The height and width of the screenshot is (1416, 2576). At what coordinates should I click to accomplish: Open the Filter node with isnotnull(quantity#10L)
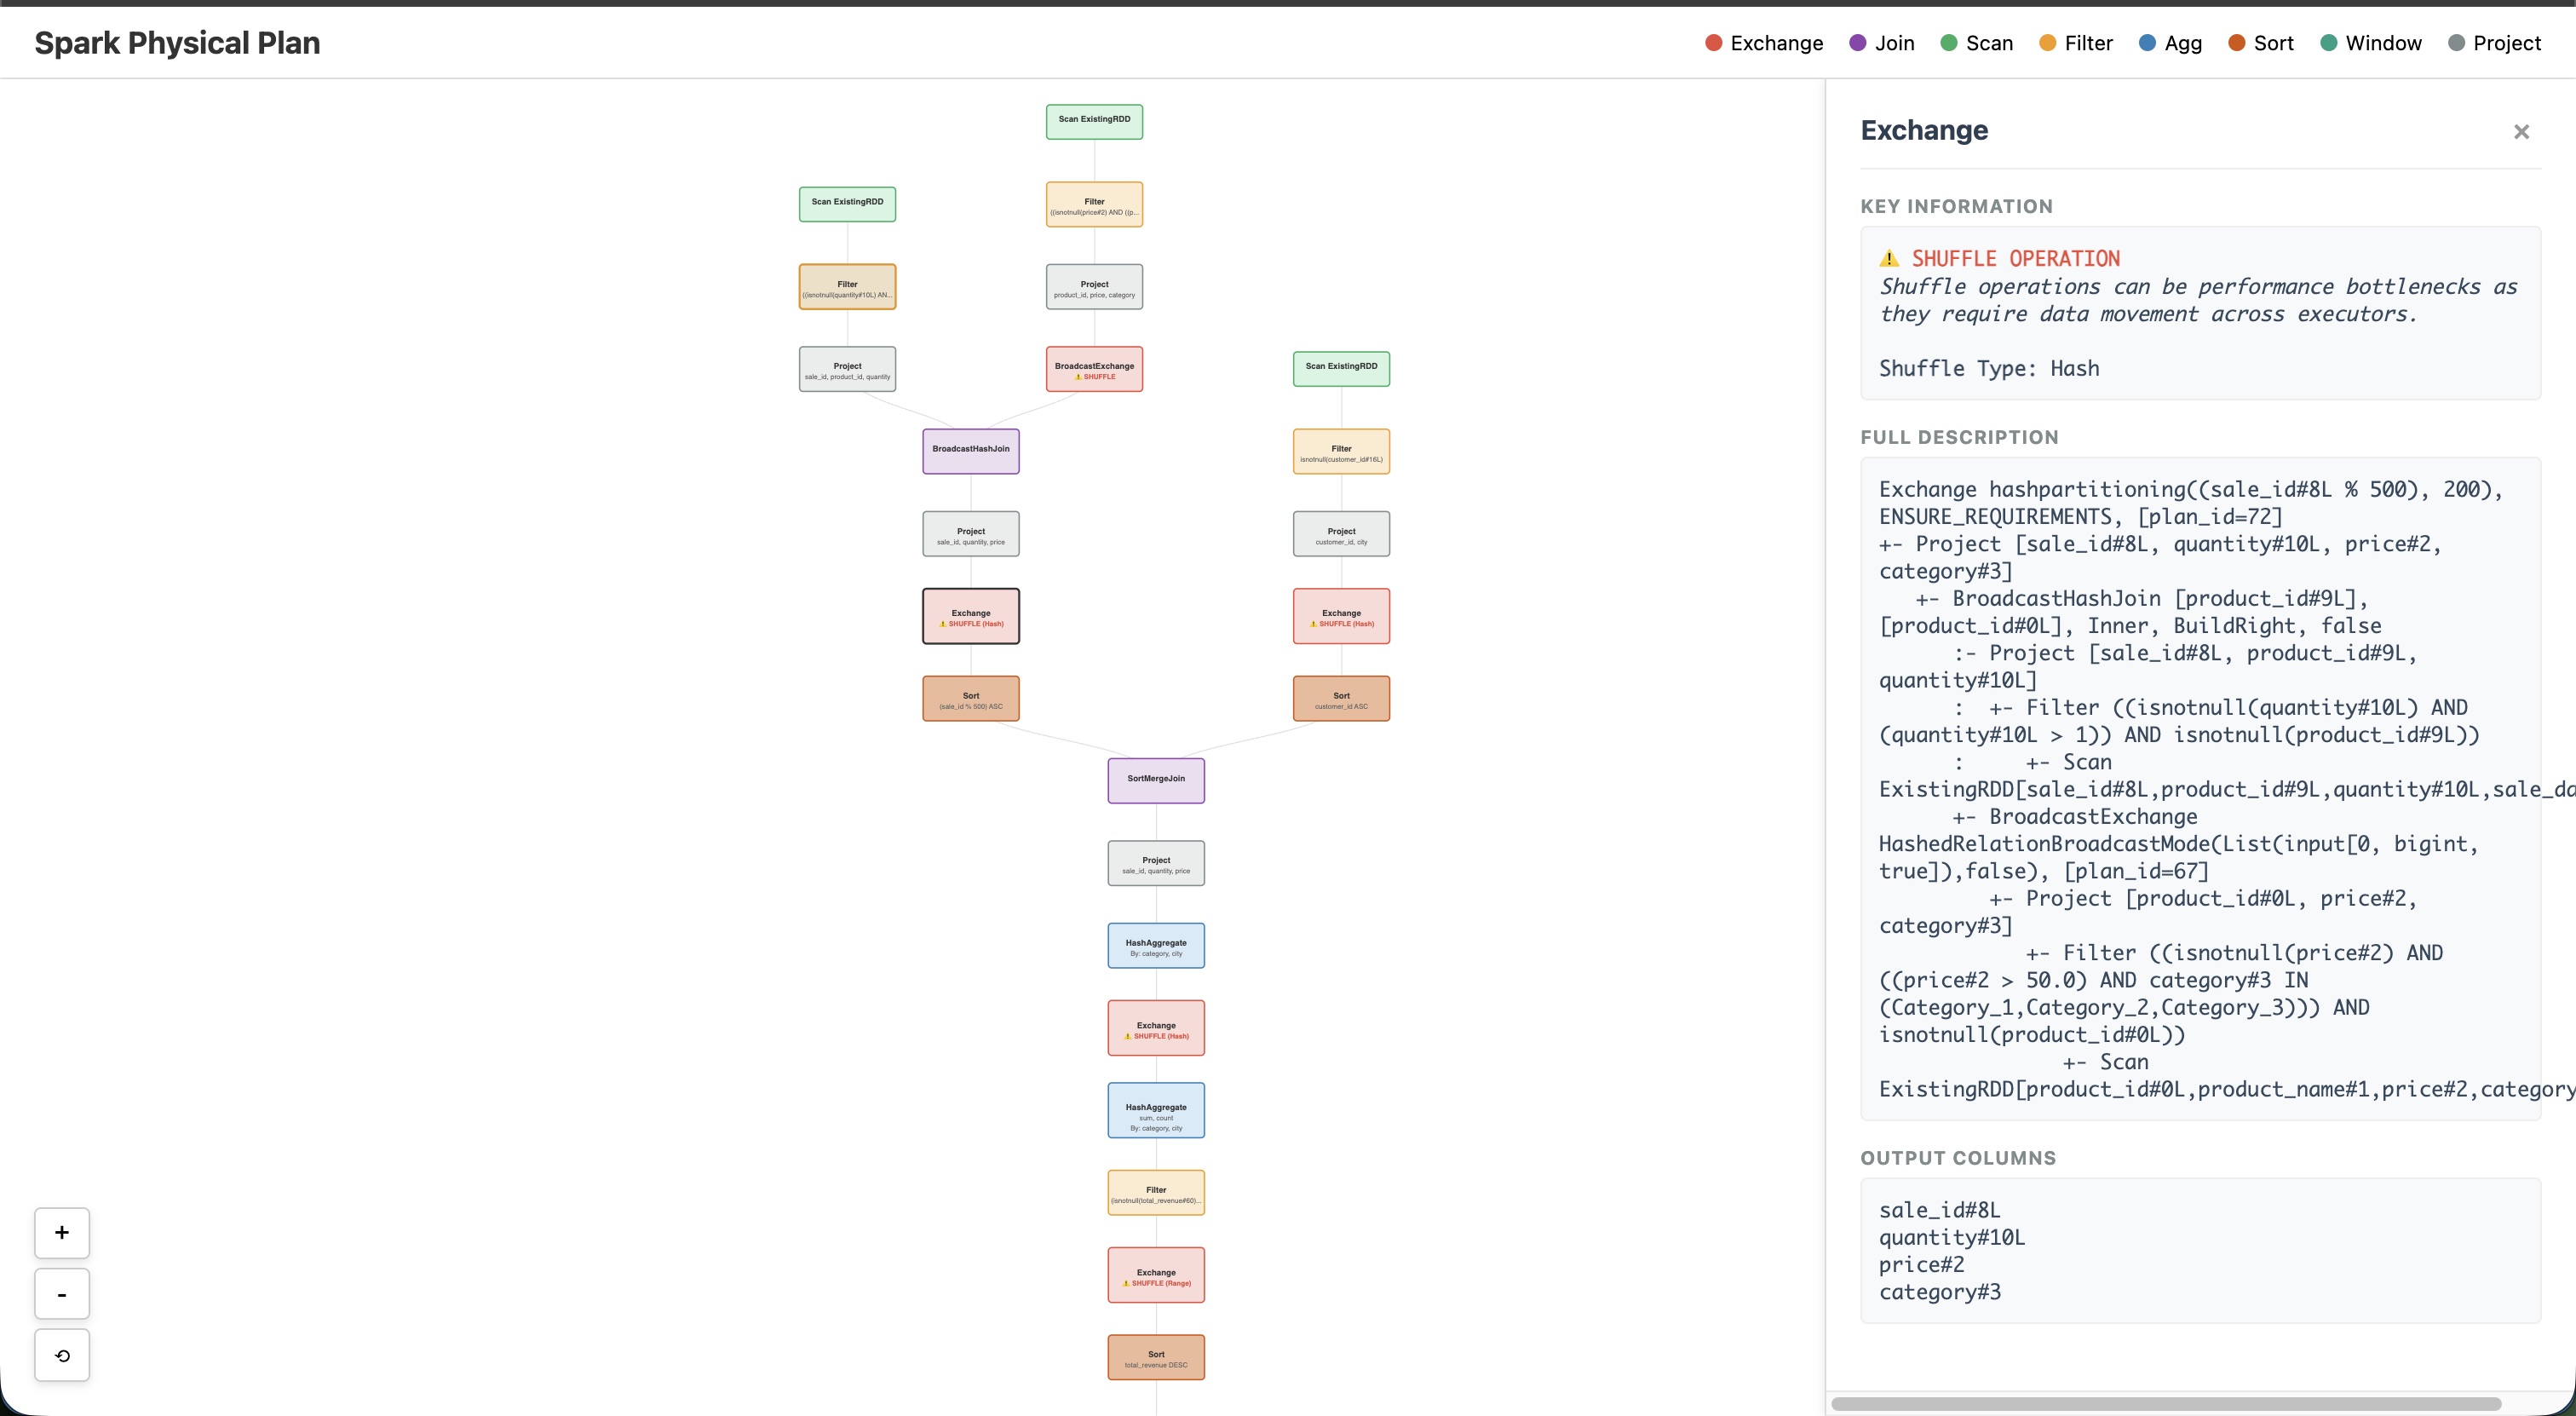[x=847, y=287]
